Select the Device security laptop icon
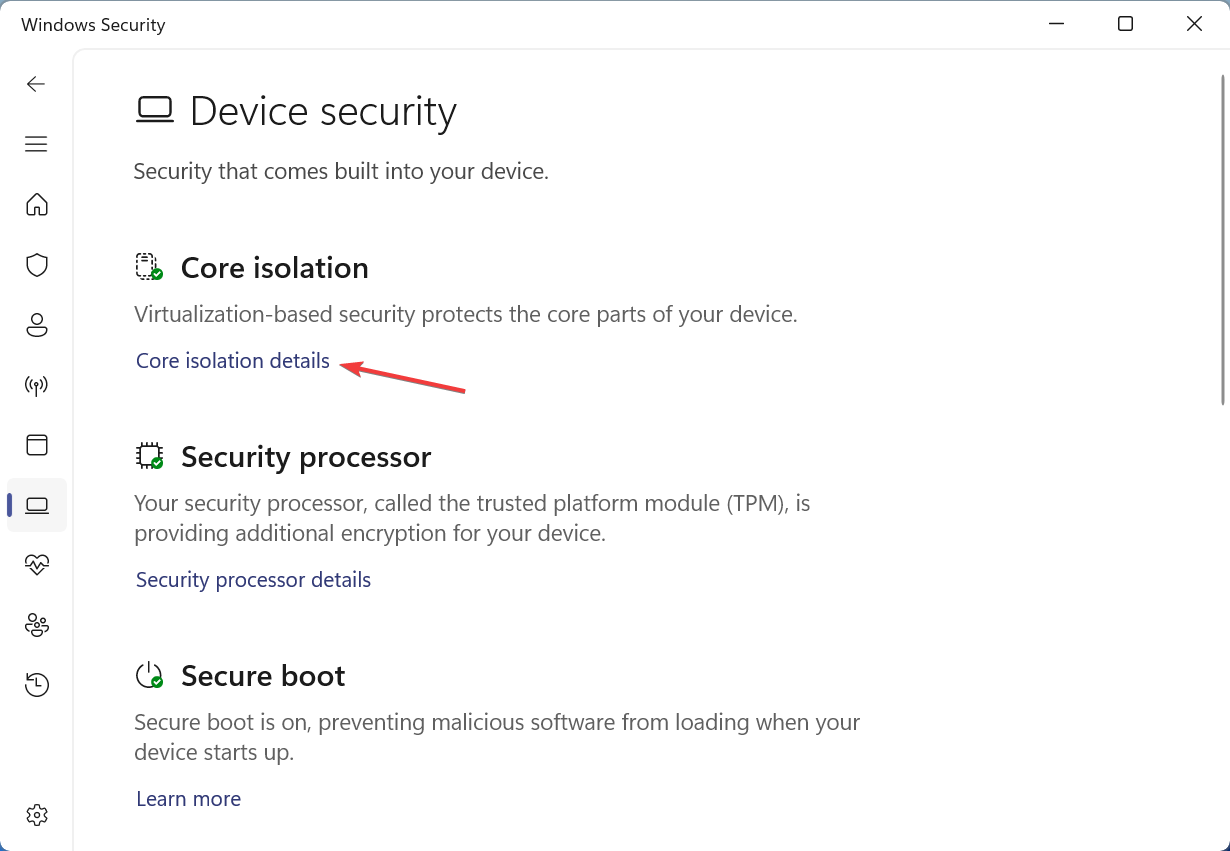The width and height of the screenshot is (1230, 851). point(37,505)
